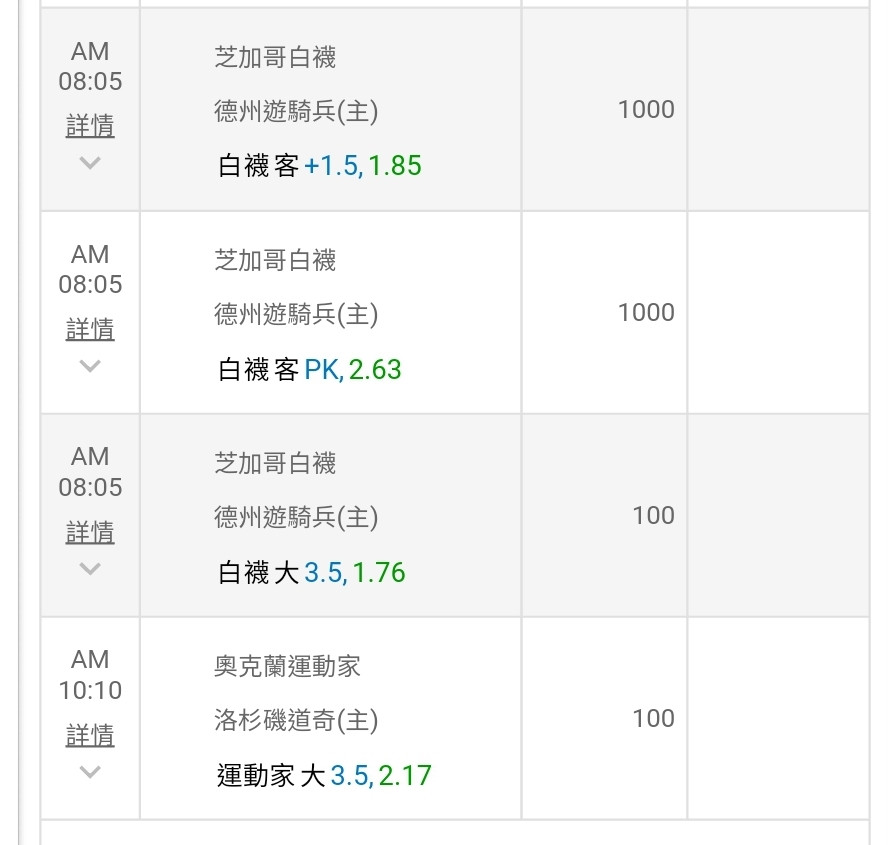
Task: Click the AM 10:10 time cell
Action: pos(90,675)
